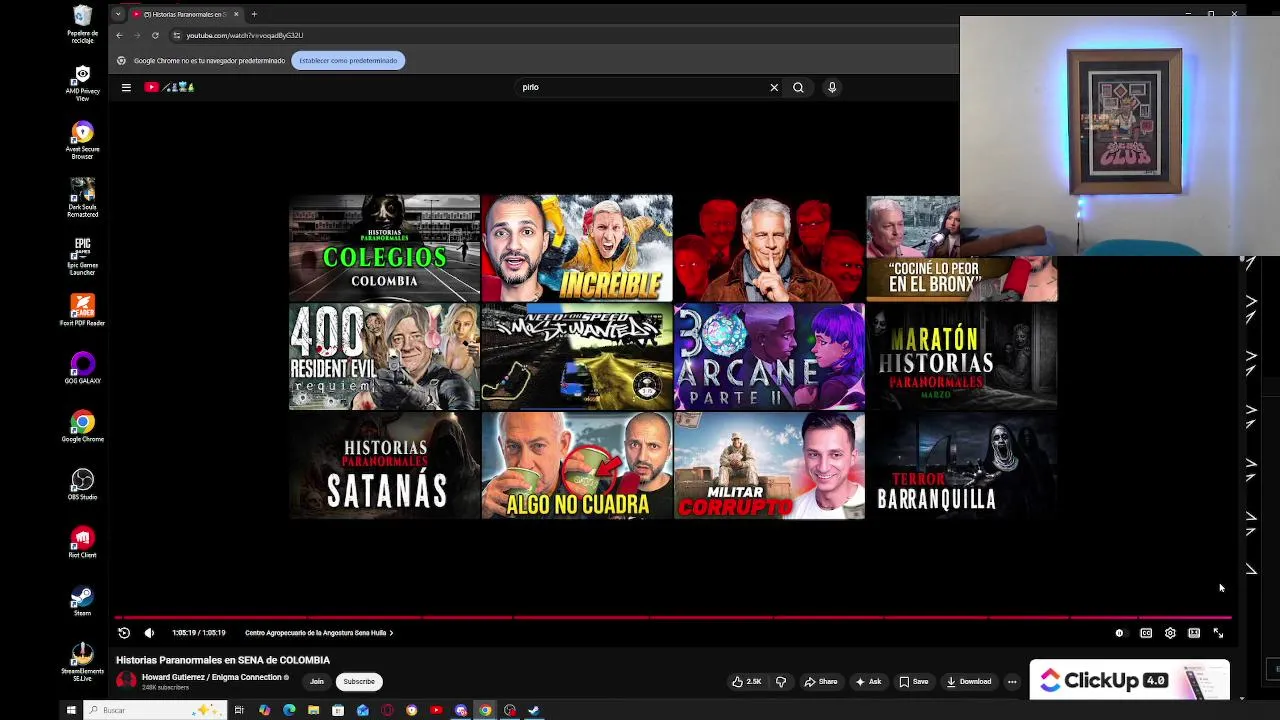This screenshot has height=720, width=1280.
Task: Open Steam desktop shortcut
Action: pyautogui.click(x=82, y=601)
